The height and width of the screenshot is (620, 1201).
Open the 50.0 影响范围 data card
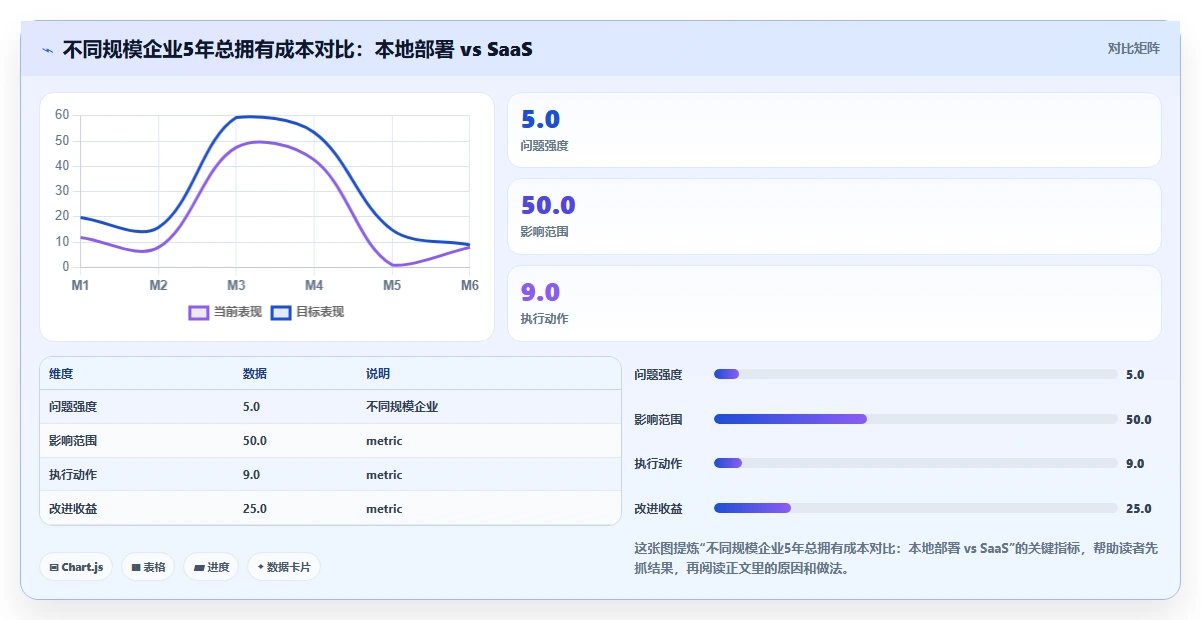tap(834, 217)
